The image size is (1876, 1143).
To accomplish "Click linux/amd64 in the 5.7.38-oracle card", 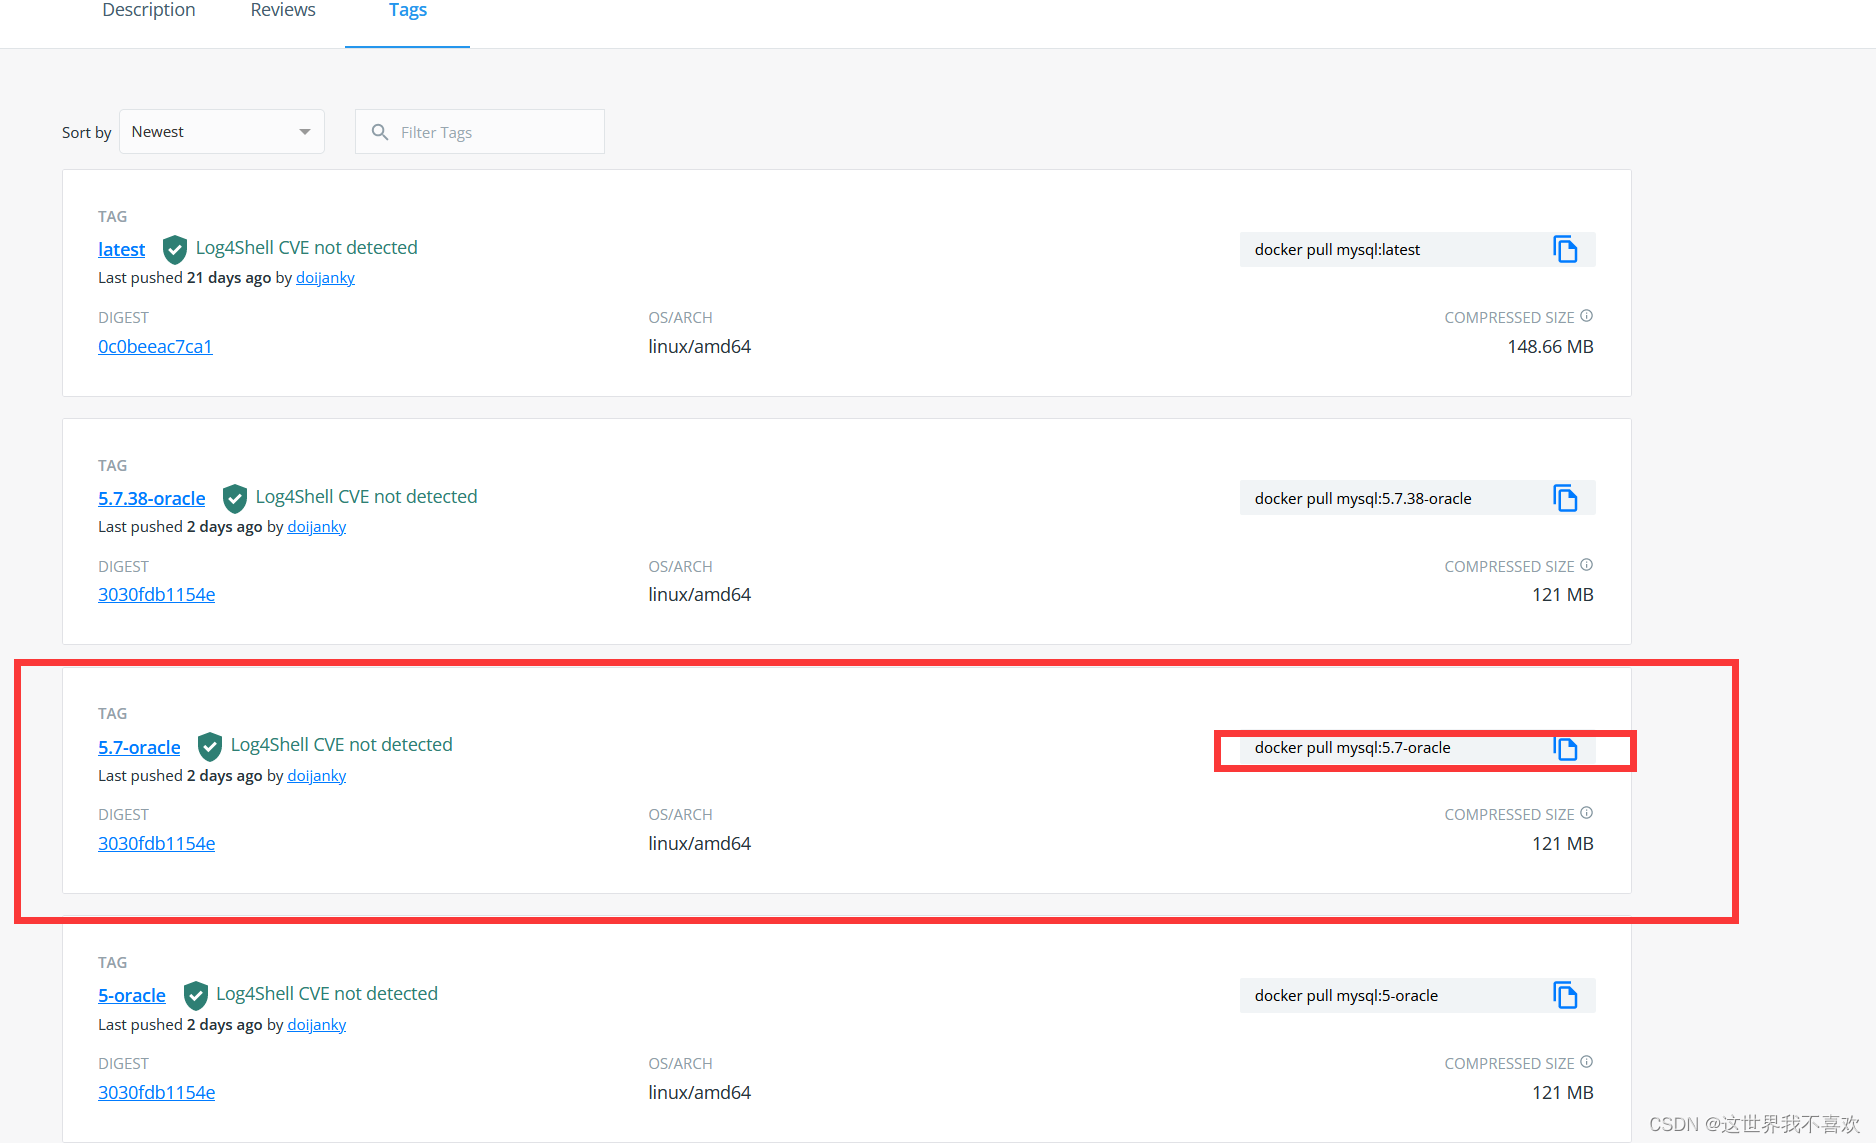I will [x=699, y=594].
